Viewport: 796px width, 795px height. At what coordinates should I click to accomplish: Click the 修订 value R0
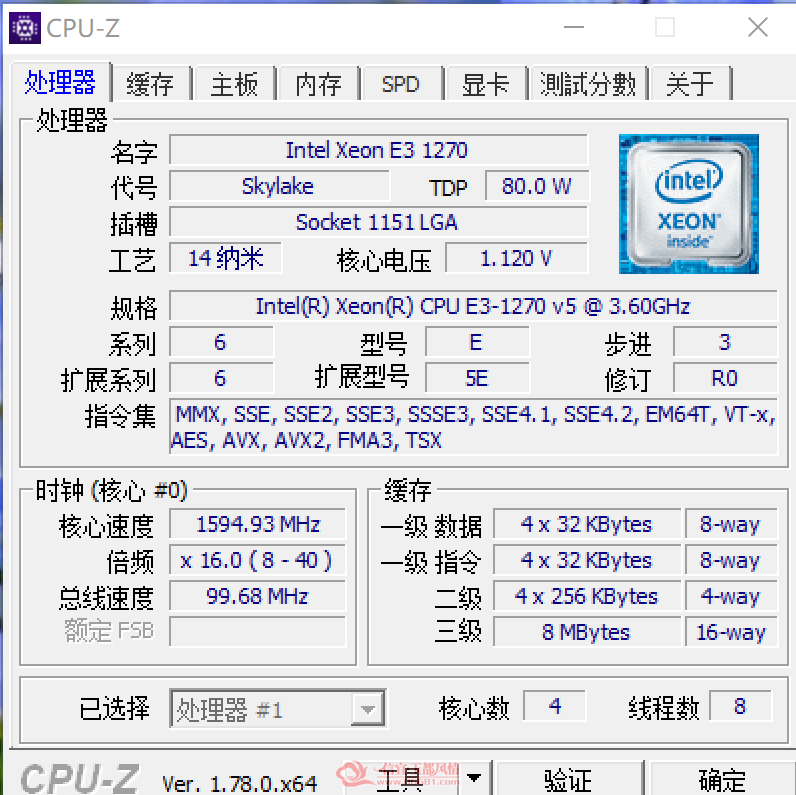pos(725,378)
